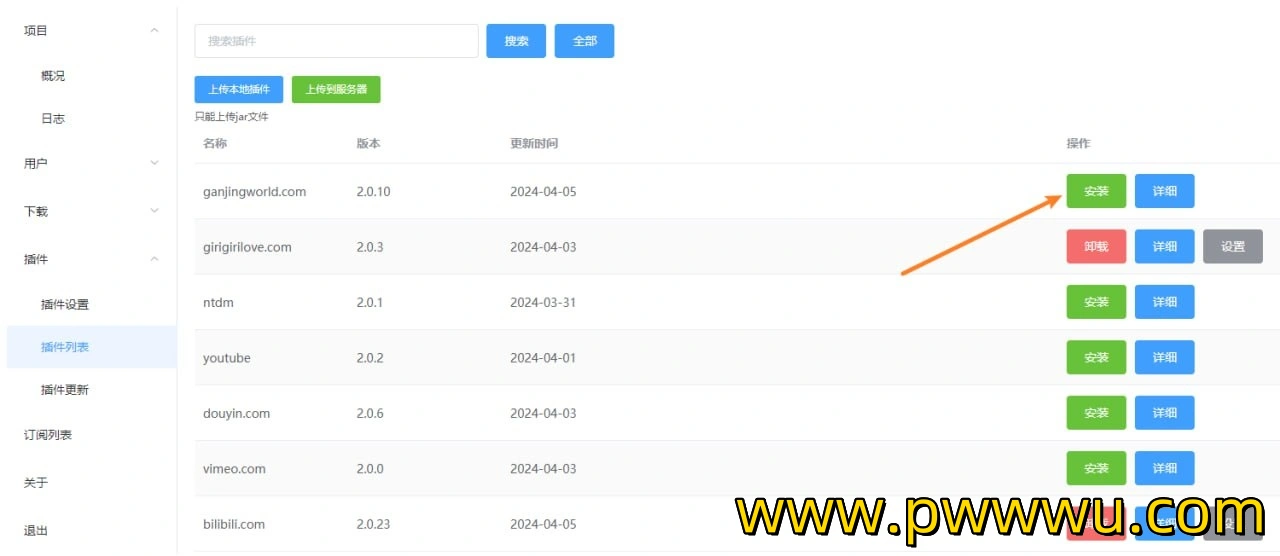1280x556 pixels.
Task: Open 关于 in sidebar
Action: tap(36, 483)
